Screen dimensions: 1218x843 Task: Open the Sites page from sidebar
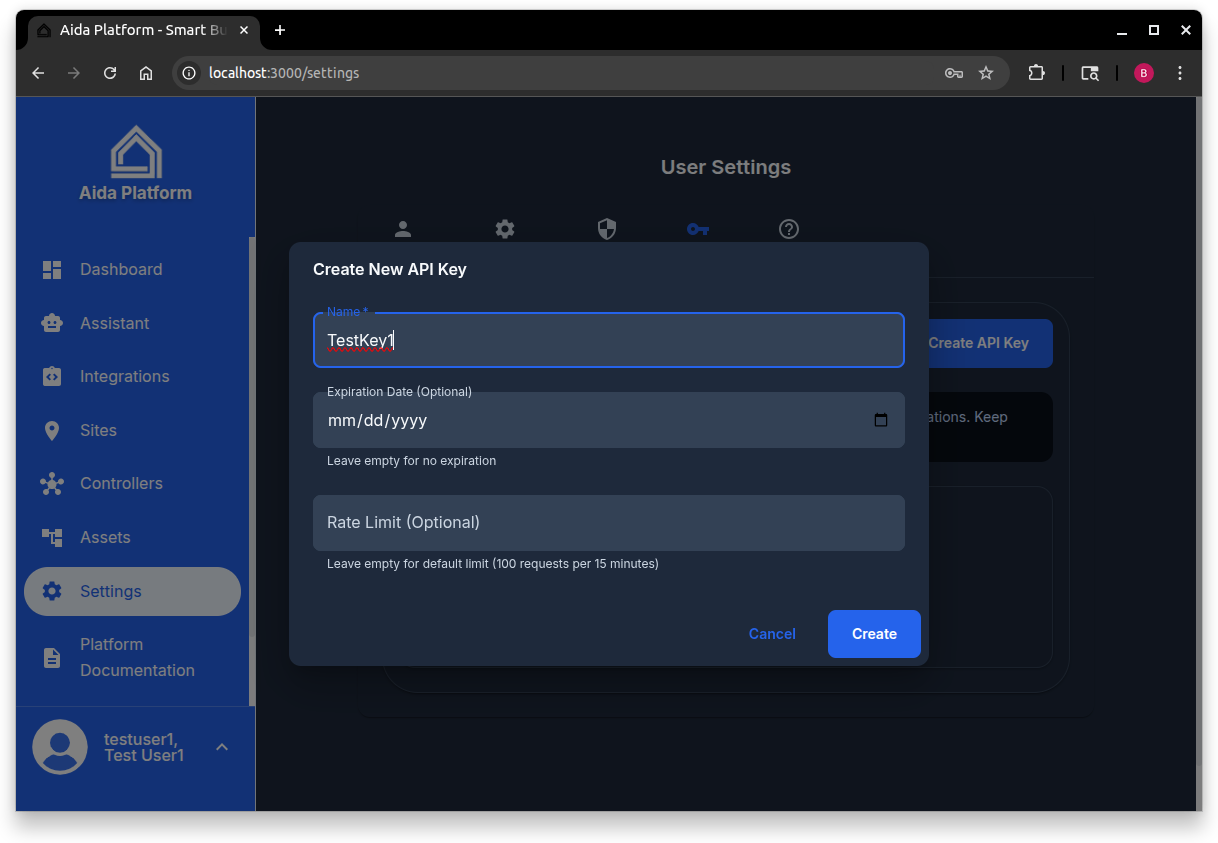(97, 430)
